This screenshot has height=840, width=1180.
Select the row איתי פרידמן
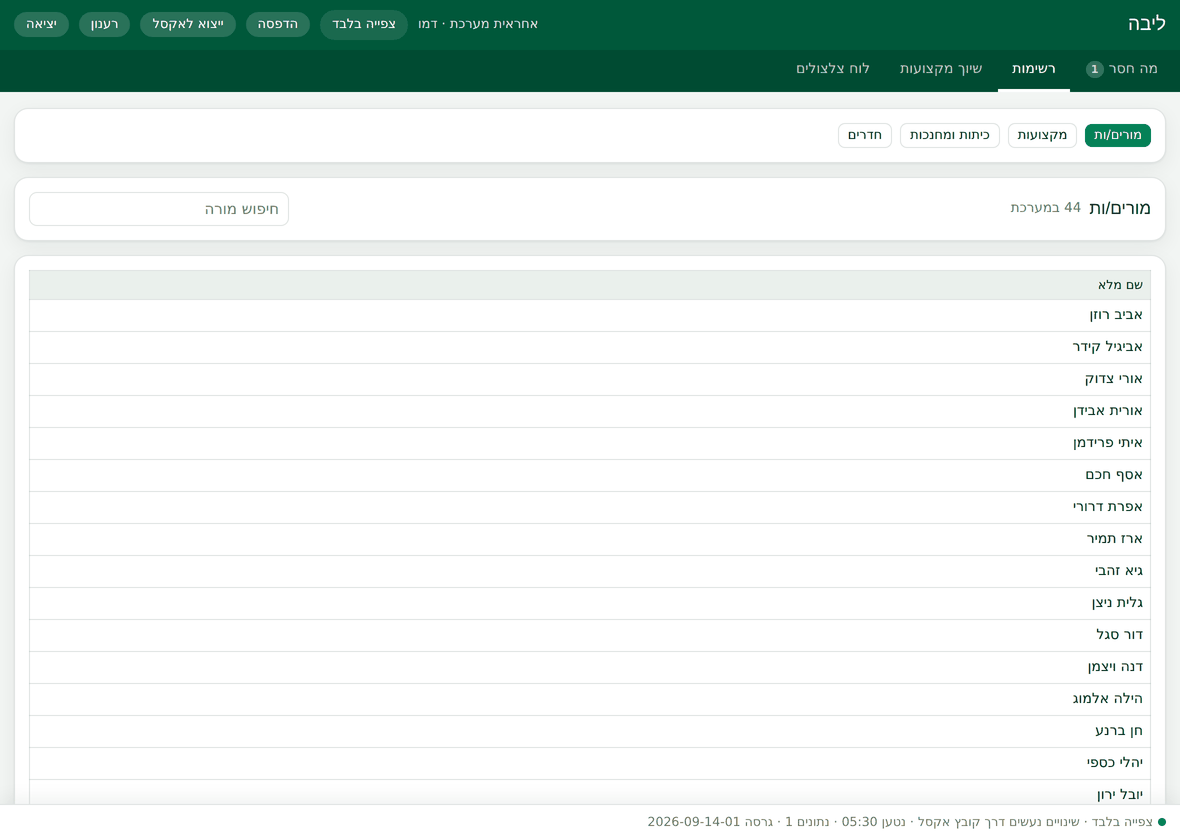[590, 443]
